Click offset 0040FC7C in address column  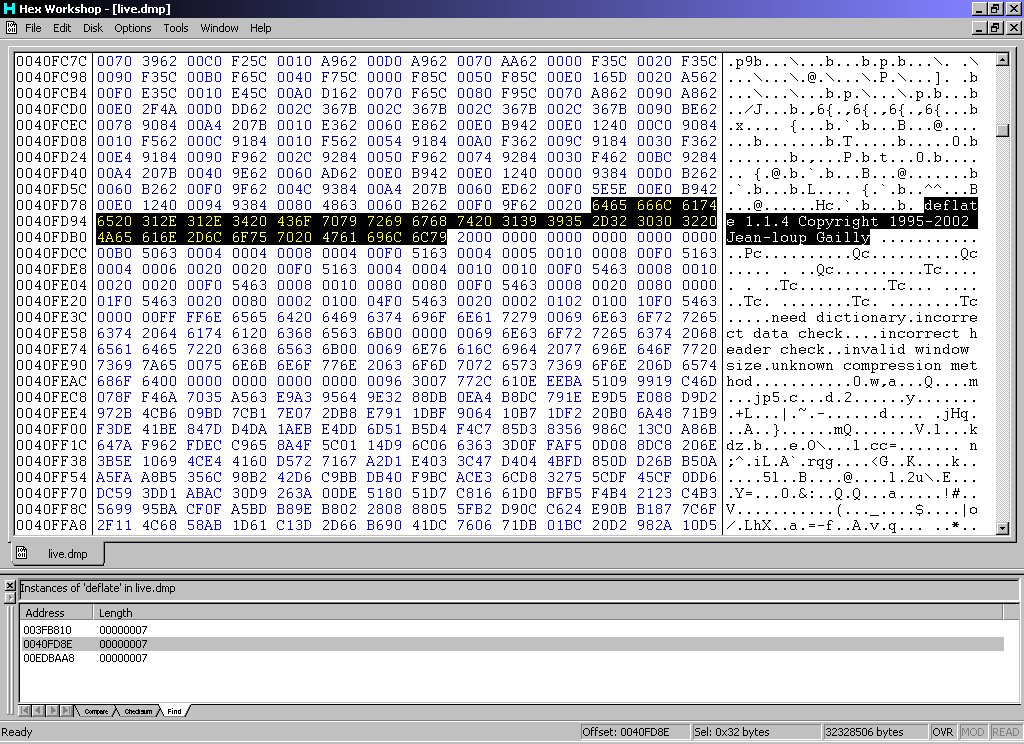(x=52, y=61)
